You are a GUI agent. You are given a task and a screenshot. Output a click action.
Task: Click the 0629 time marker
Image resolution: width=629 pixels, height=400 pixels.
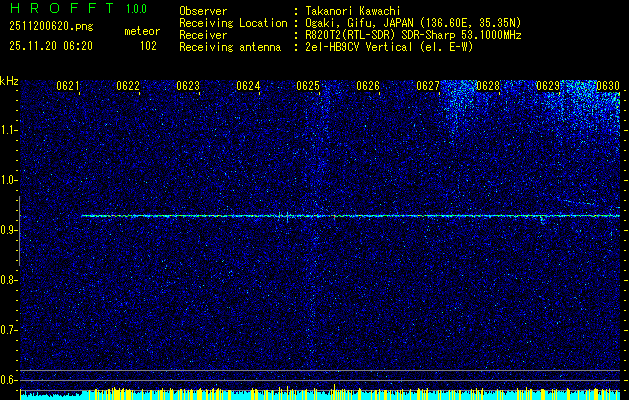coord(548,85)
